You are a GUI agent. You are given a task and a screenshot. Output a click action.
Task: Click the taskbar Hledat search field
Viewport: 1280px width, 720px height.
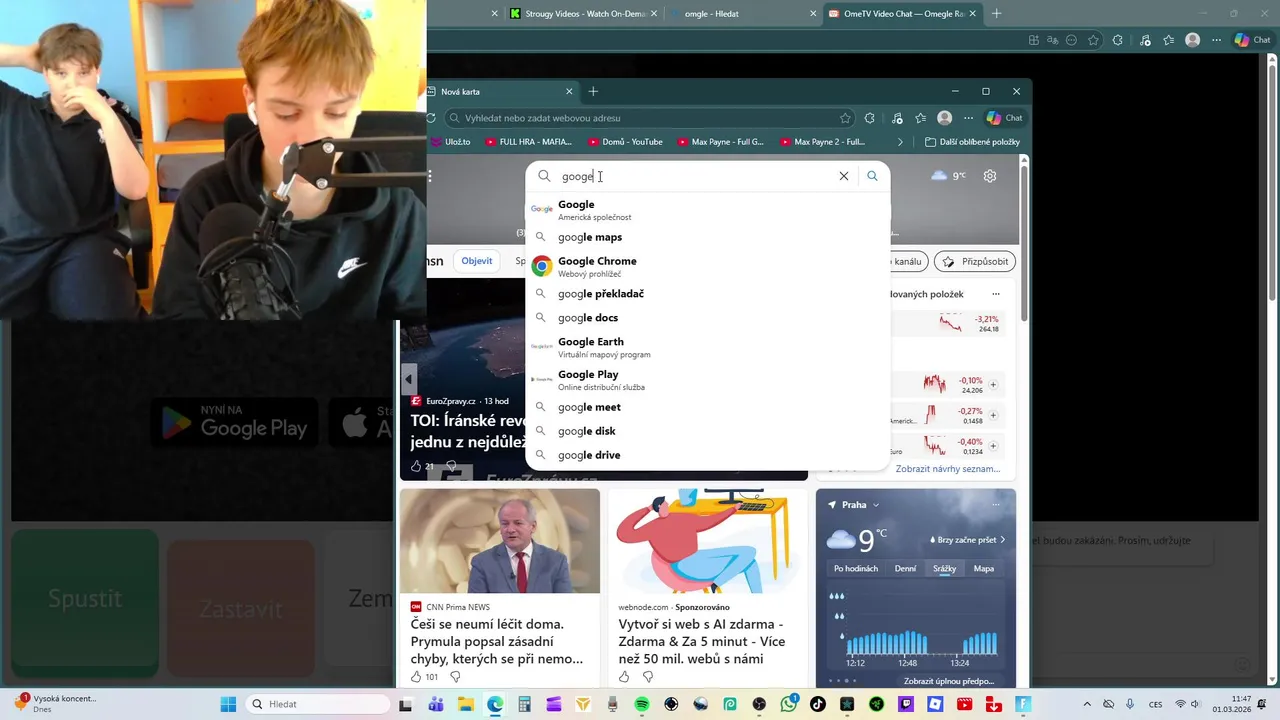(x=318, y=704)
